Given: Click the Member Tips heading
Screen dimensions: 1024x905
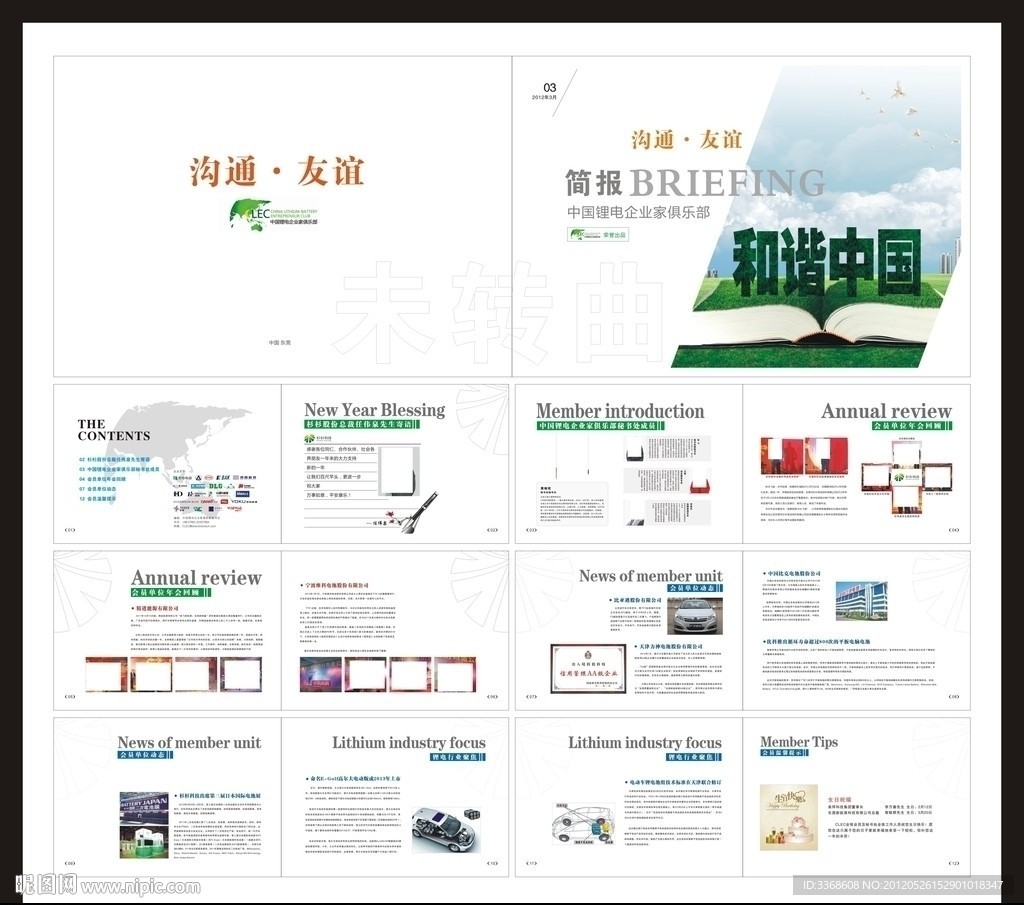Looking at the screenshot, I should click(x=799, y=742).
